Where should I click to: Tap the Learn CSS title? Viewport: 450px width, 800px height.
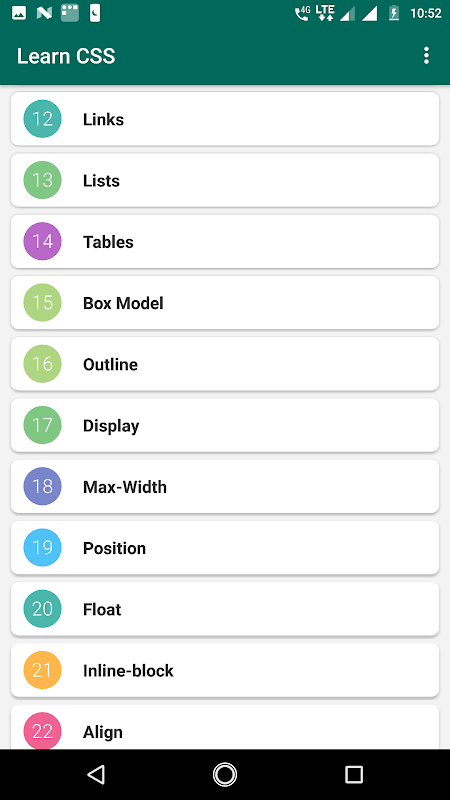[66, 56]
